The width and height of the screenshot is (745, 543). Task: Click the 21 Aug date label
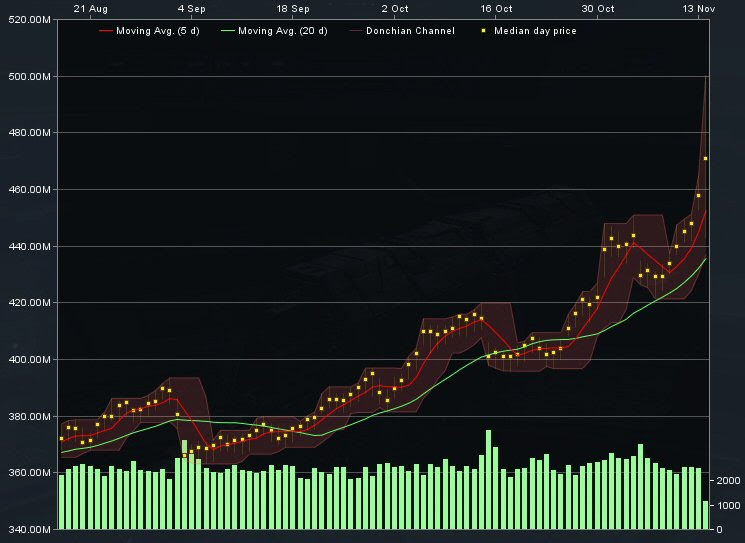pos(90,9)
